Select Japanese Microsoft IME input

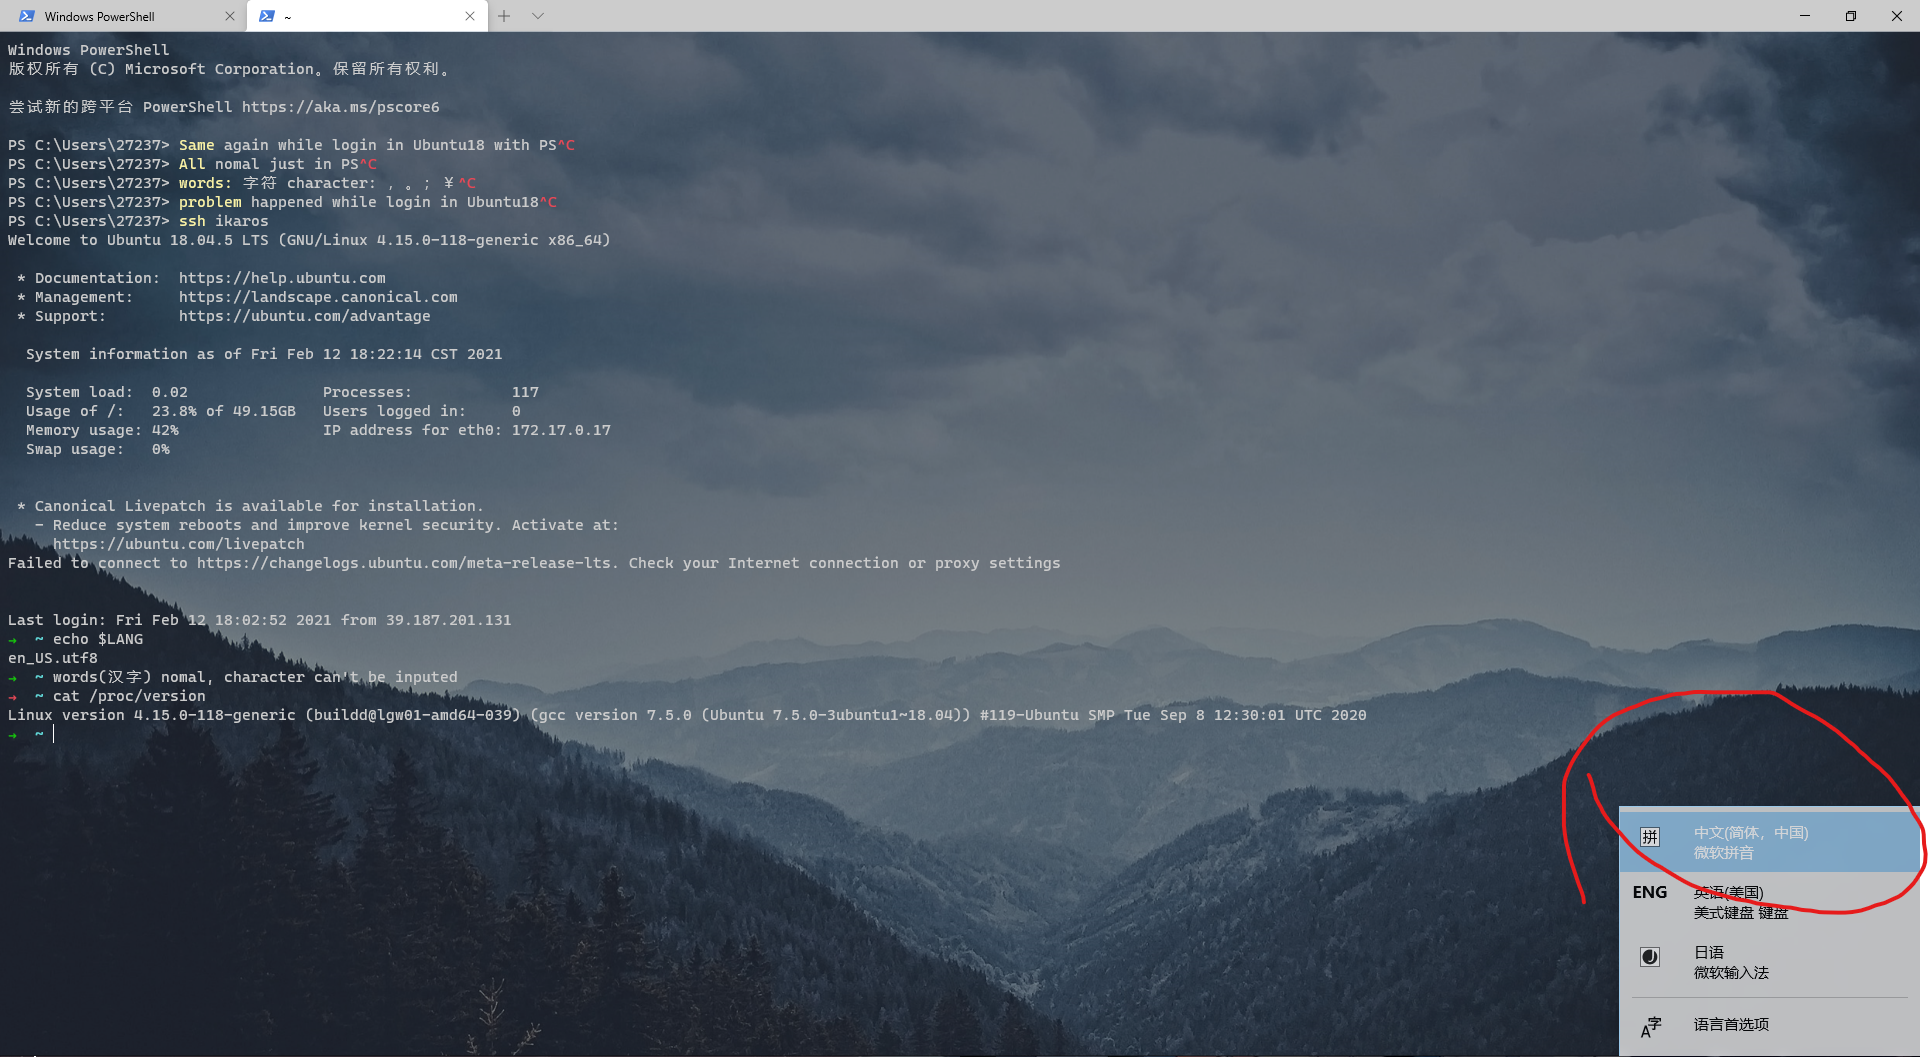point(1769,962)
